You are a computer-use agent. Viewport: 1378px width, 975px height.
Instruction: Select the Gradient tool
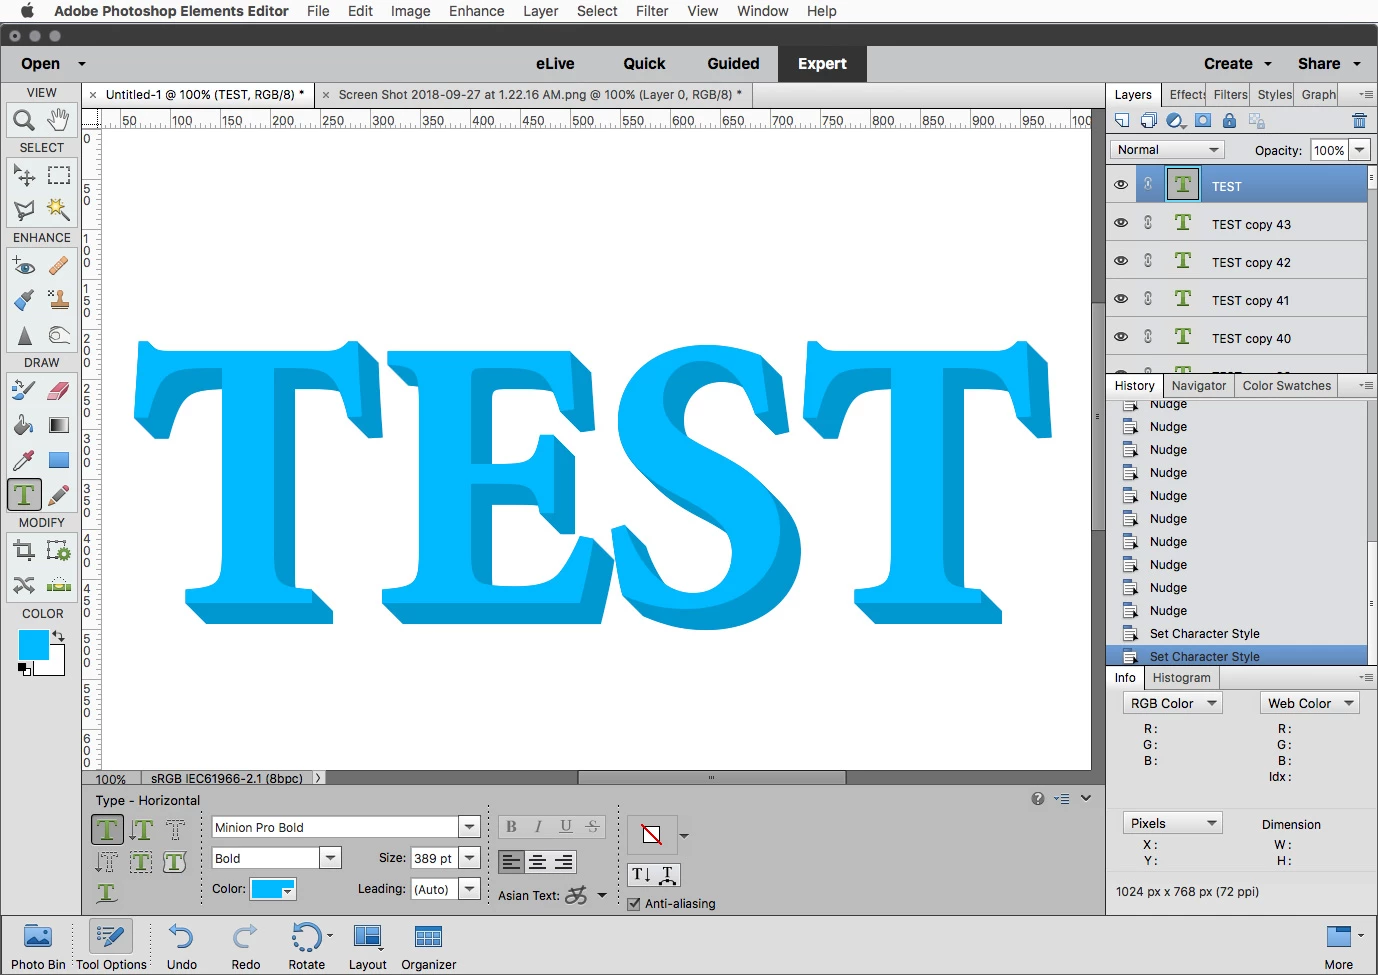(x=59, y=425)
